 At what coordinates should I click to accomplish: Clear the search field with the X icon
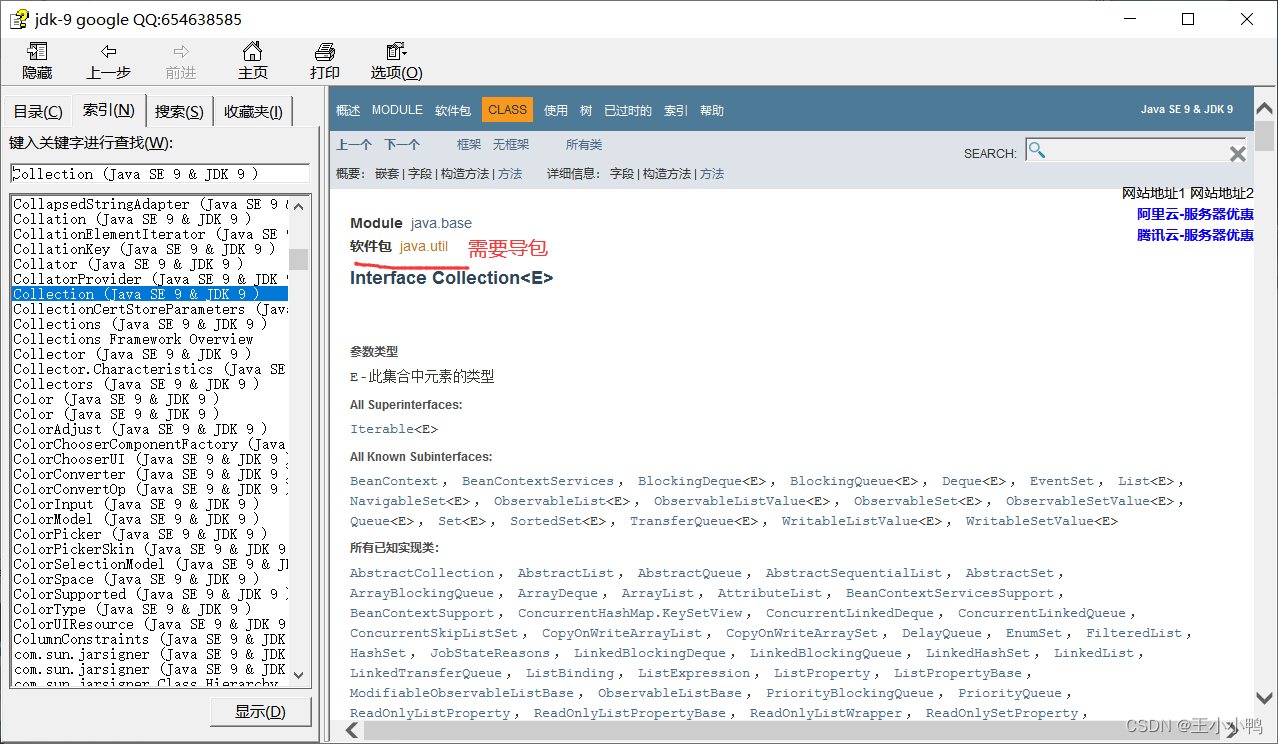point(1237,152)
